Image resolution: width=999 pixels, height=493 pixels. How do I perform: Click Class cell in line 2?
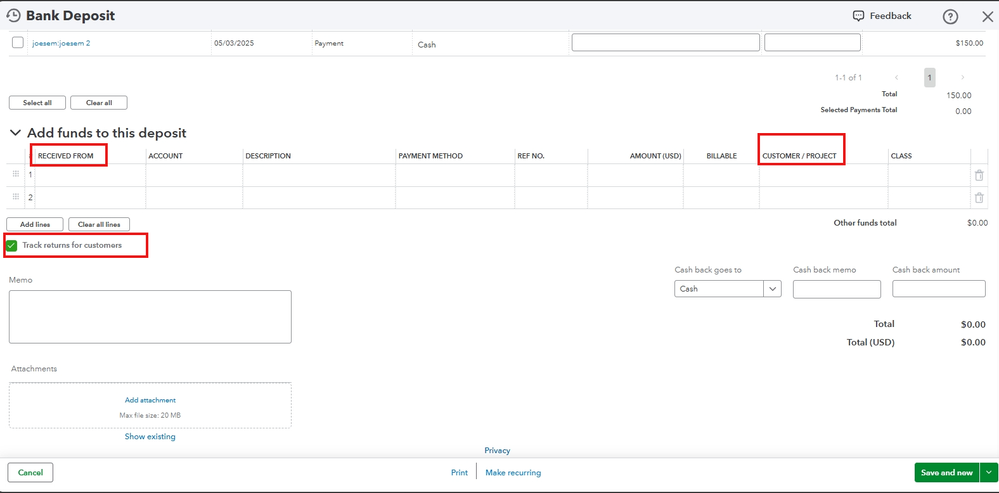click(929, 197)
